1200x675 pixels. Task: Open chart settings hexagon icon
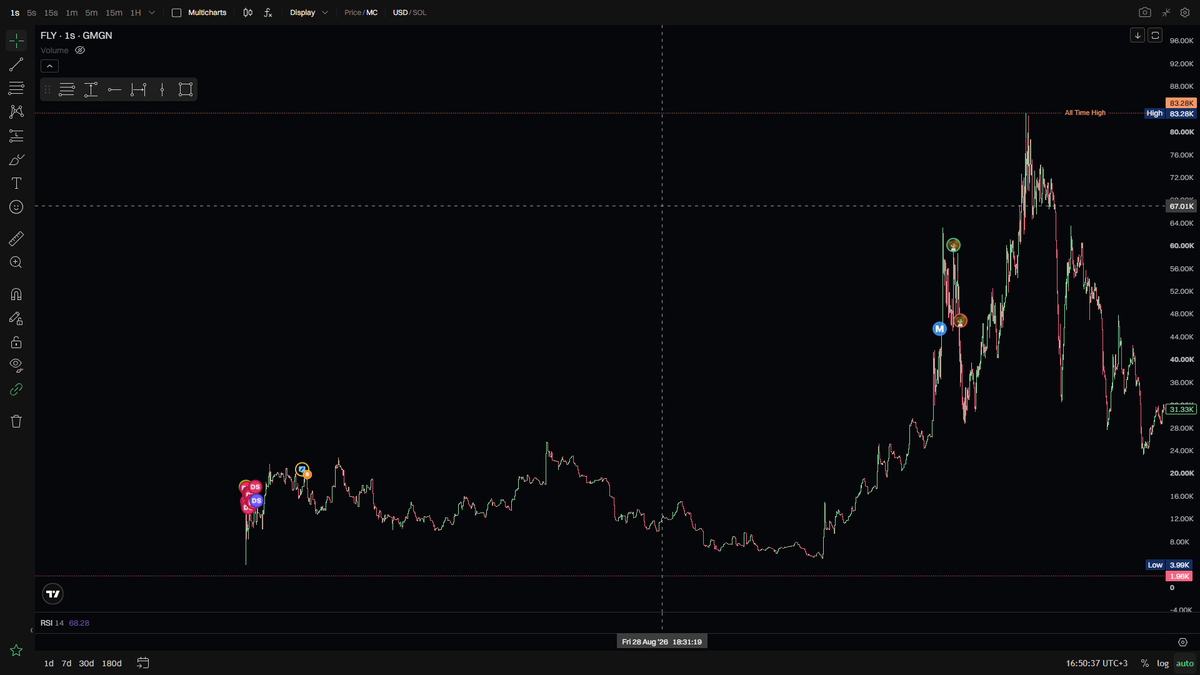click(1182, 642)
